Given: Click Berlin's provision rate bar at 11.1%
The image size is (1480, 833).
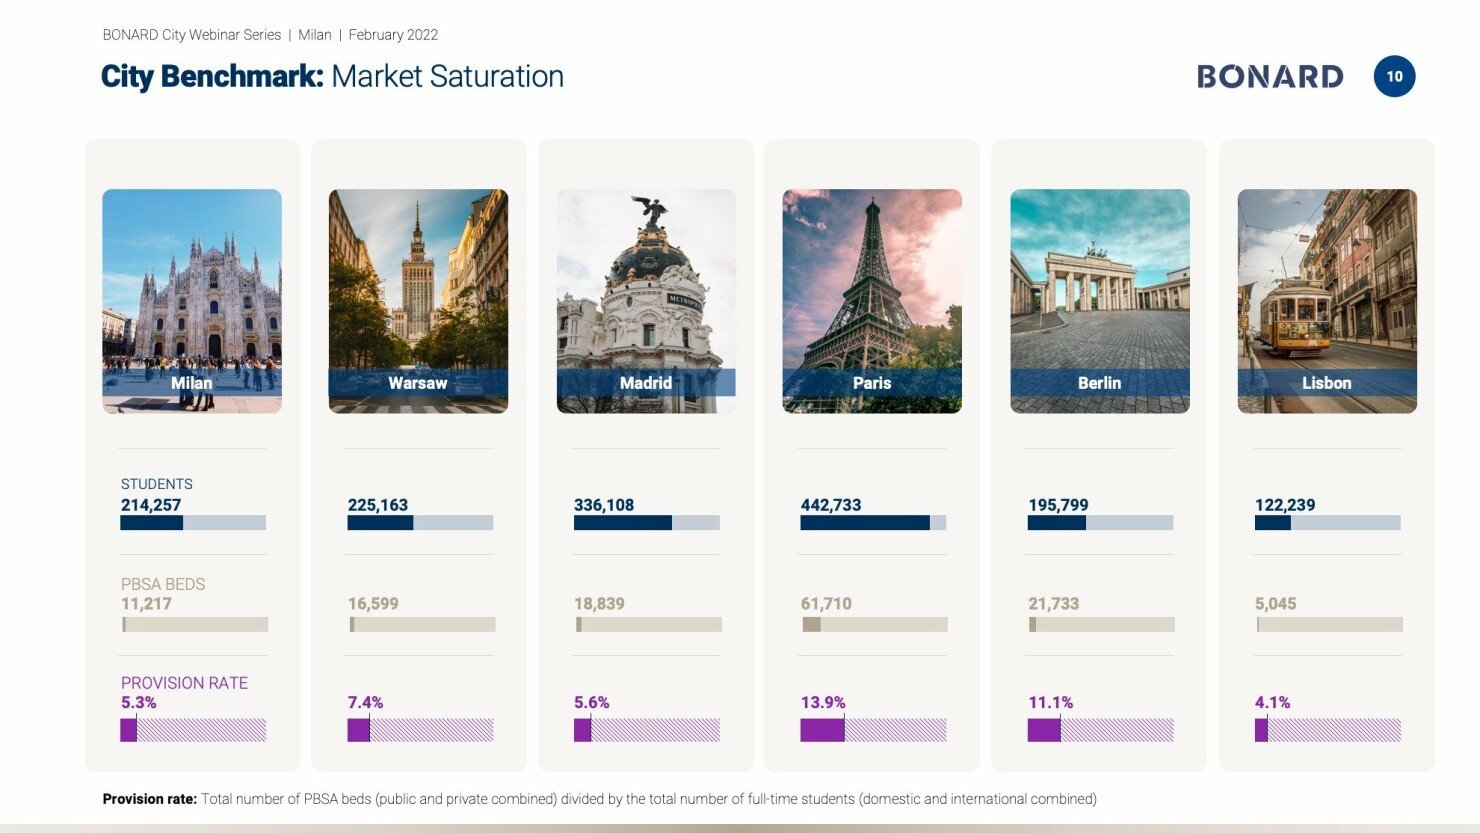Looking at the screenshot, I should pyautogui.click(x=1100, y=730).
